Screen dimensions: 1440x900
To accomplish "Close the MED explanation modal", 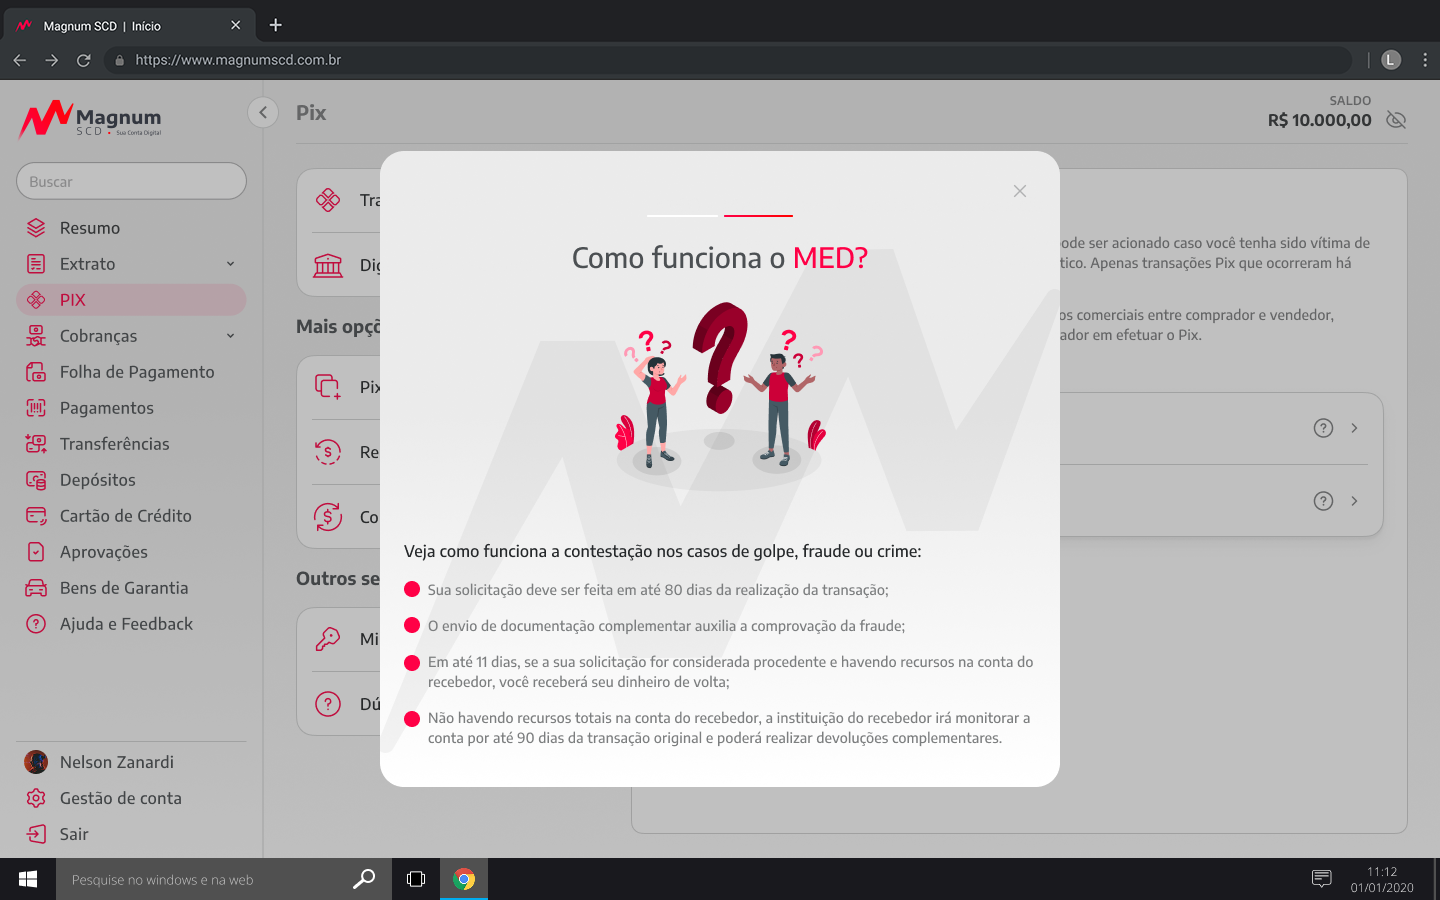I will coord(1019,191).
